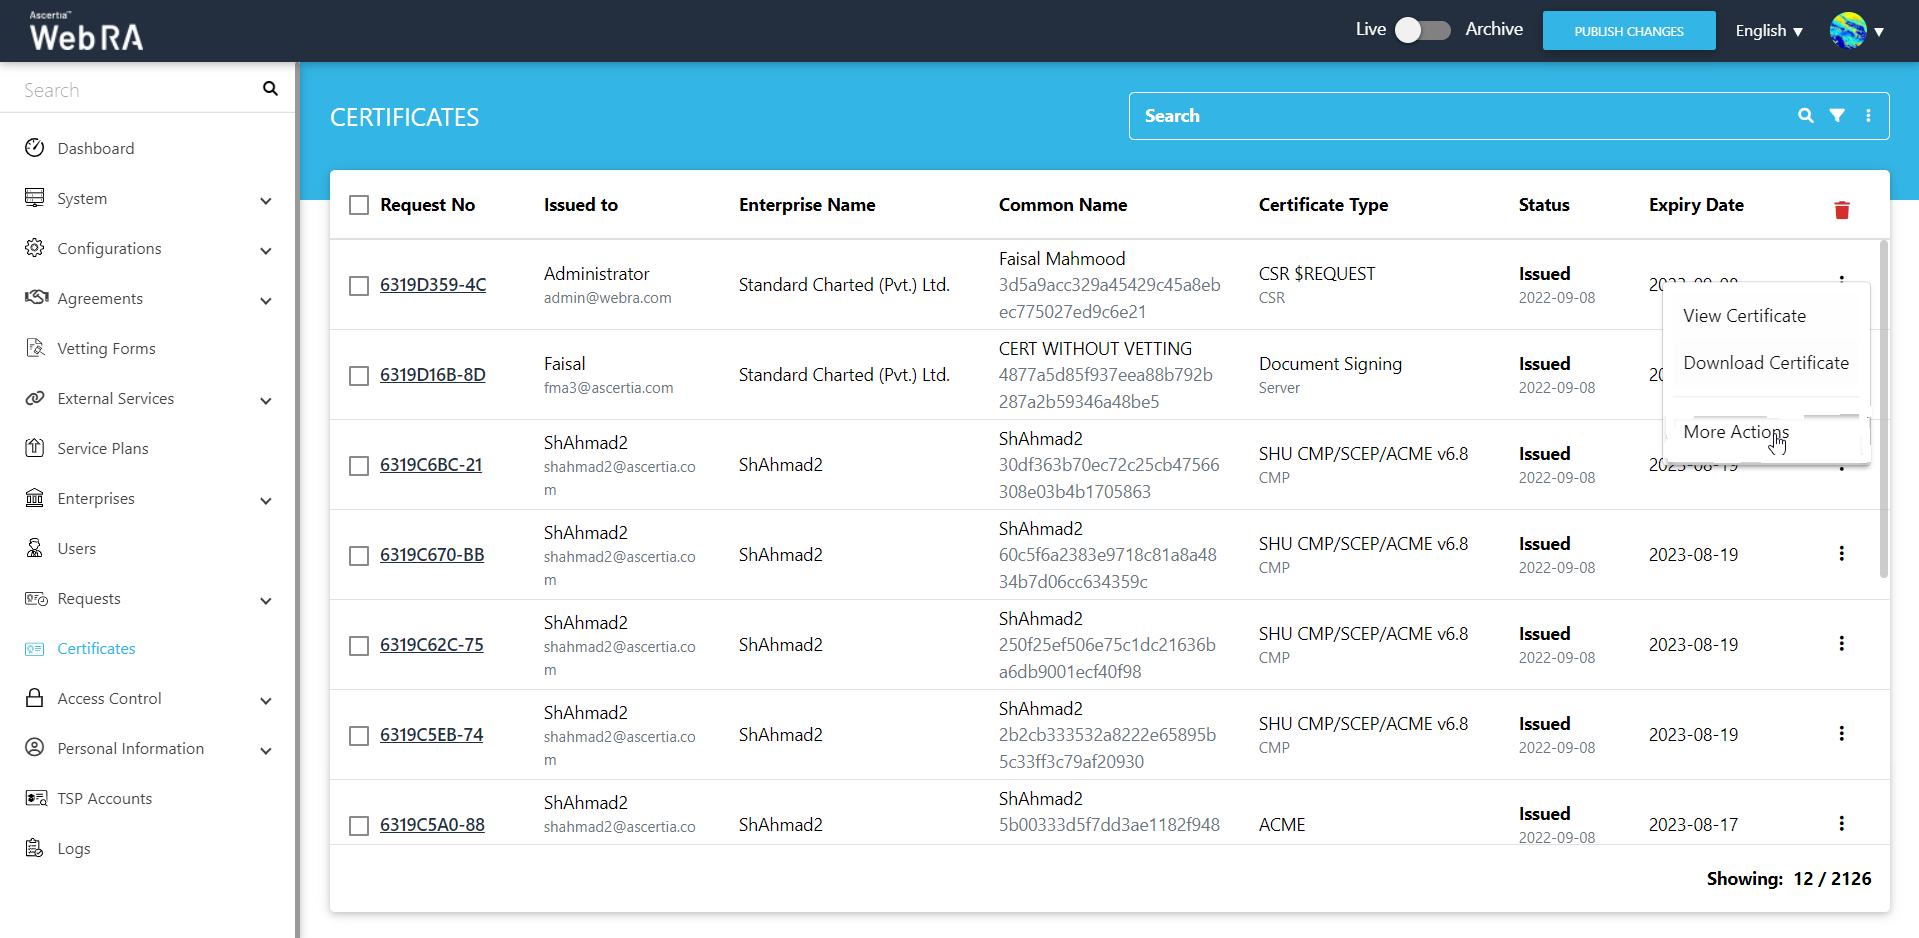Select Download Certificate menu option
The image size is (1919, 938).
(1765, 363)
